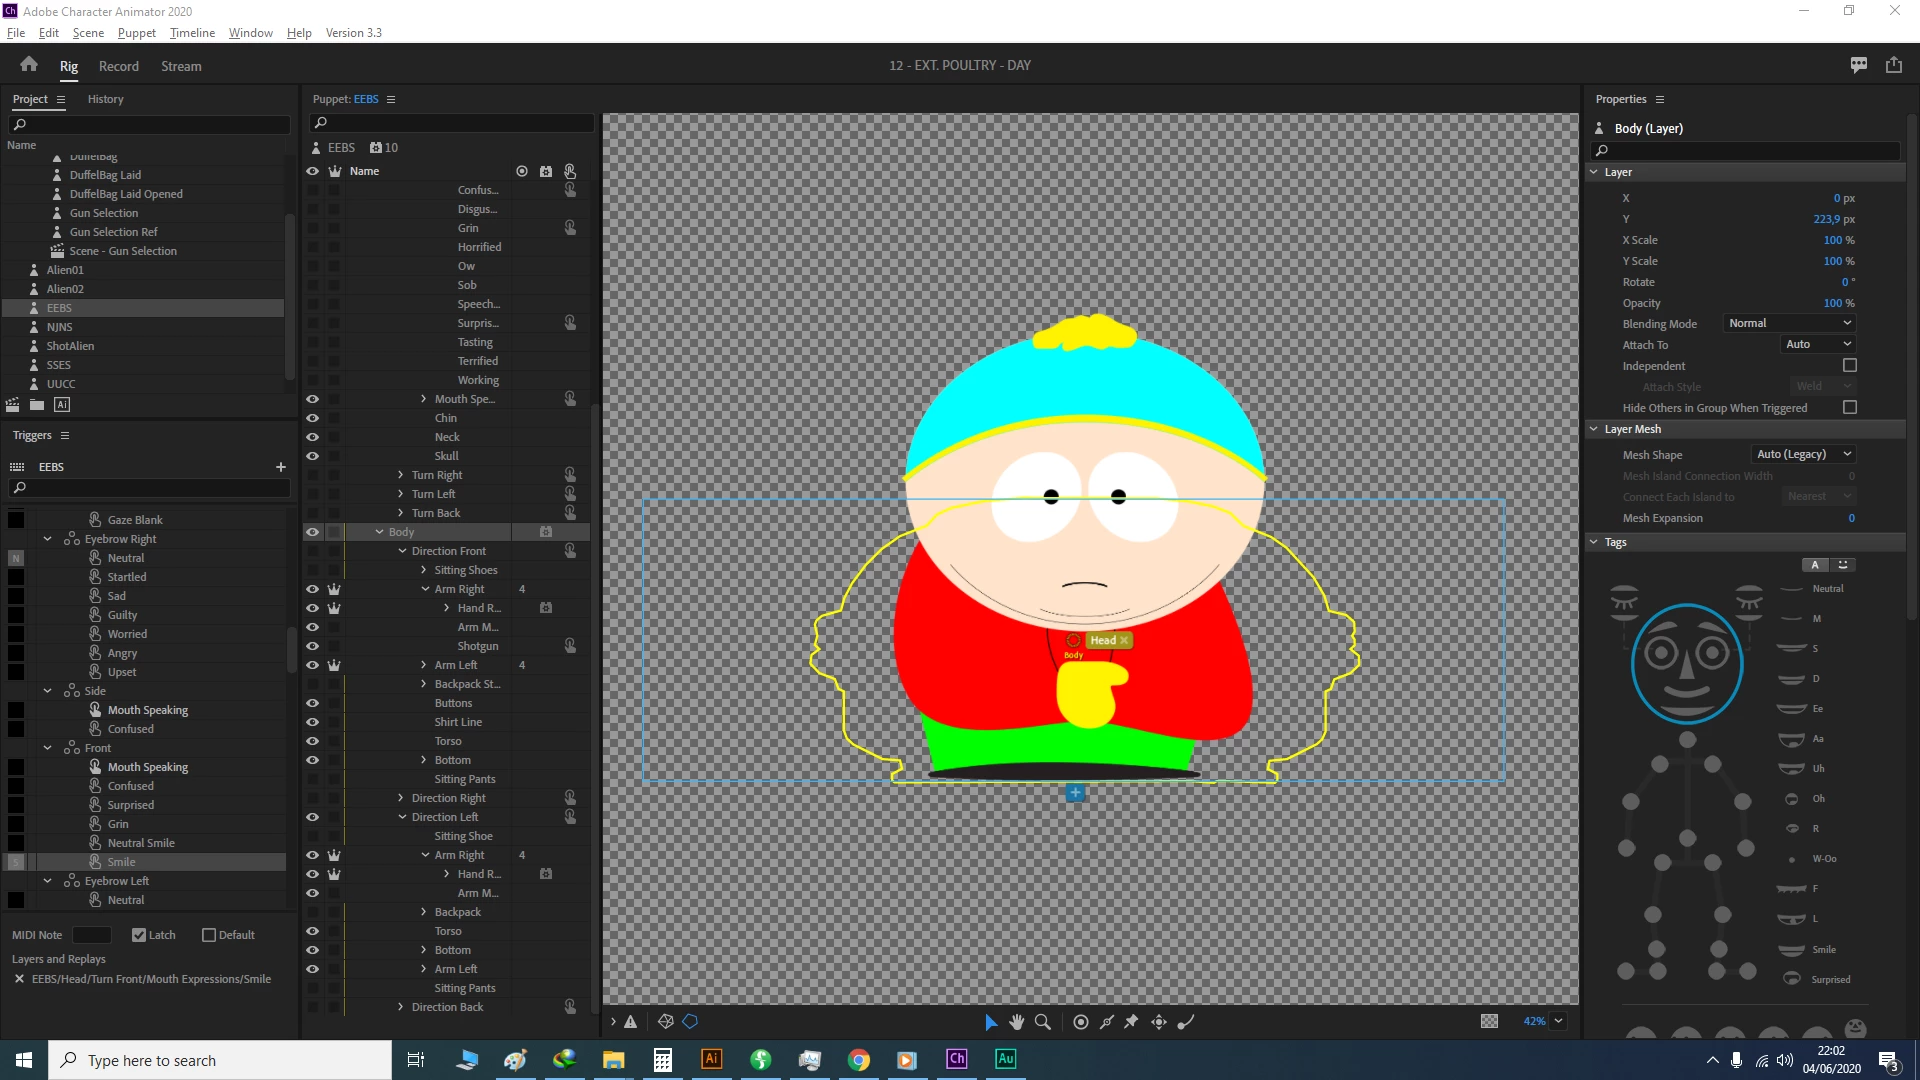
Task: Click the Home icon
Action: pos(29,65)
